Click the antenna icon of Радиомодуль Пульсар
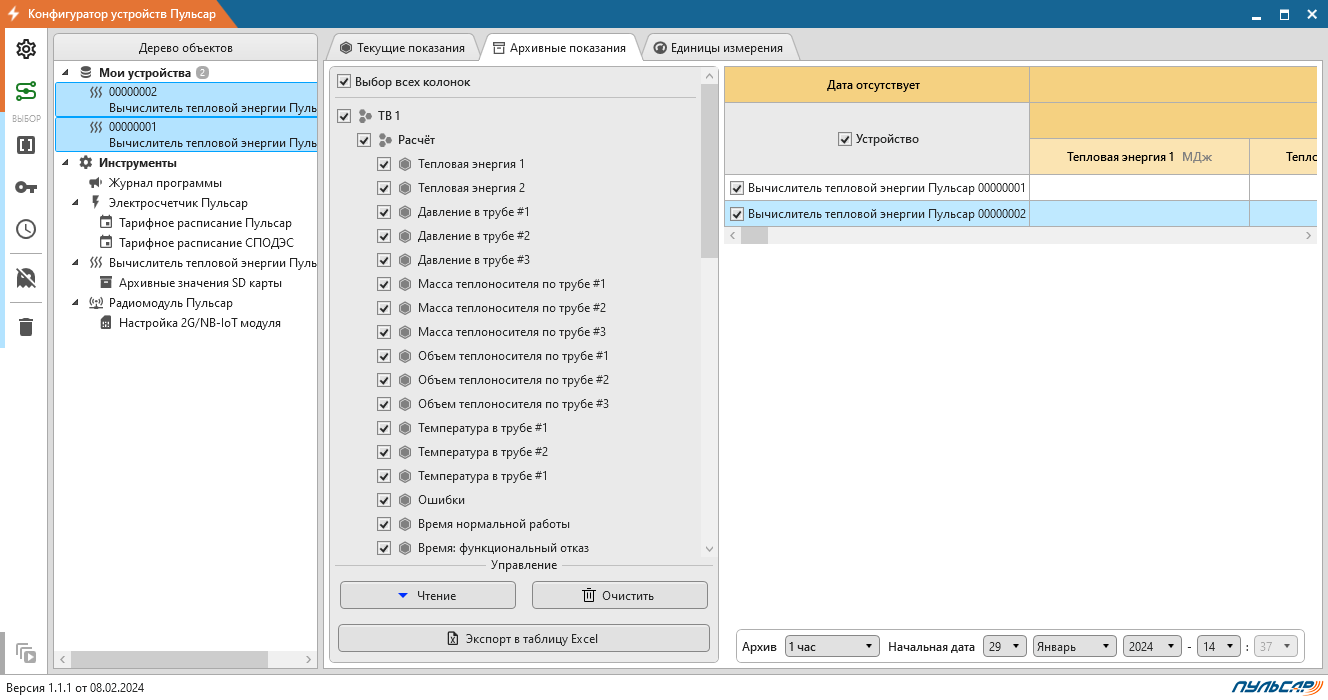Image resolution: width=1328 pixels, height=700 pixels. click(96, 303)
